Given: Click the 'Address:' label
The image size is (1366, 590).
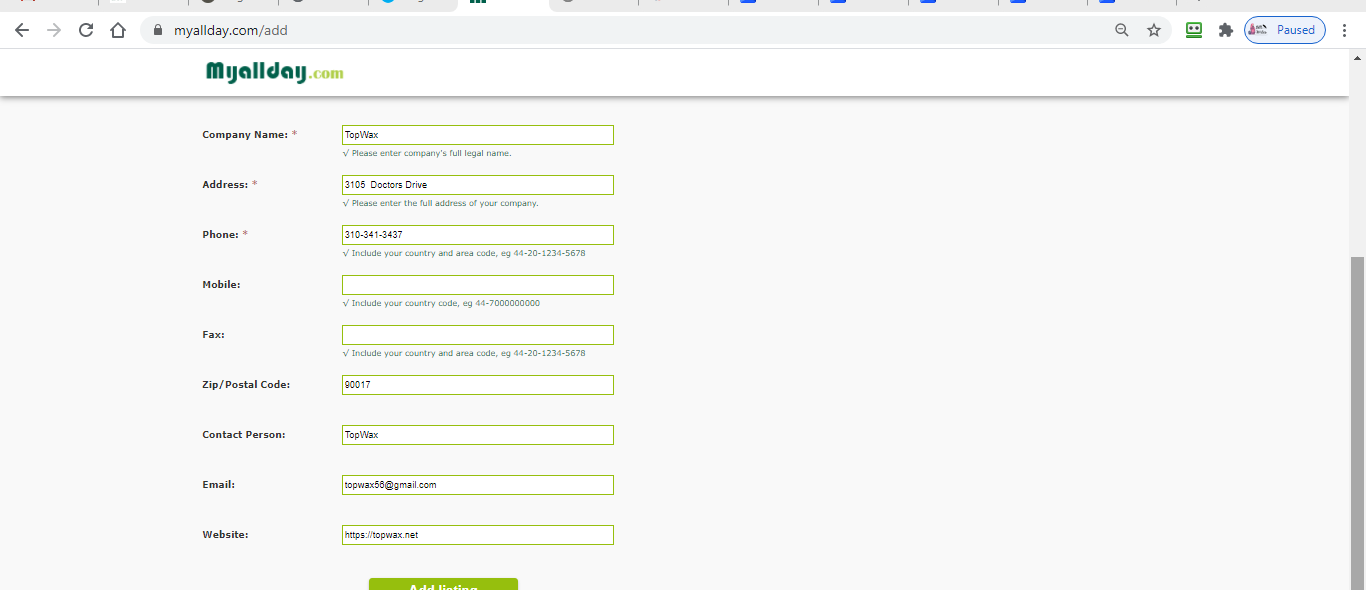Looking at the screenshot, I should coord(225,185).
